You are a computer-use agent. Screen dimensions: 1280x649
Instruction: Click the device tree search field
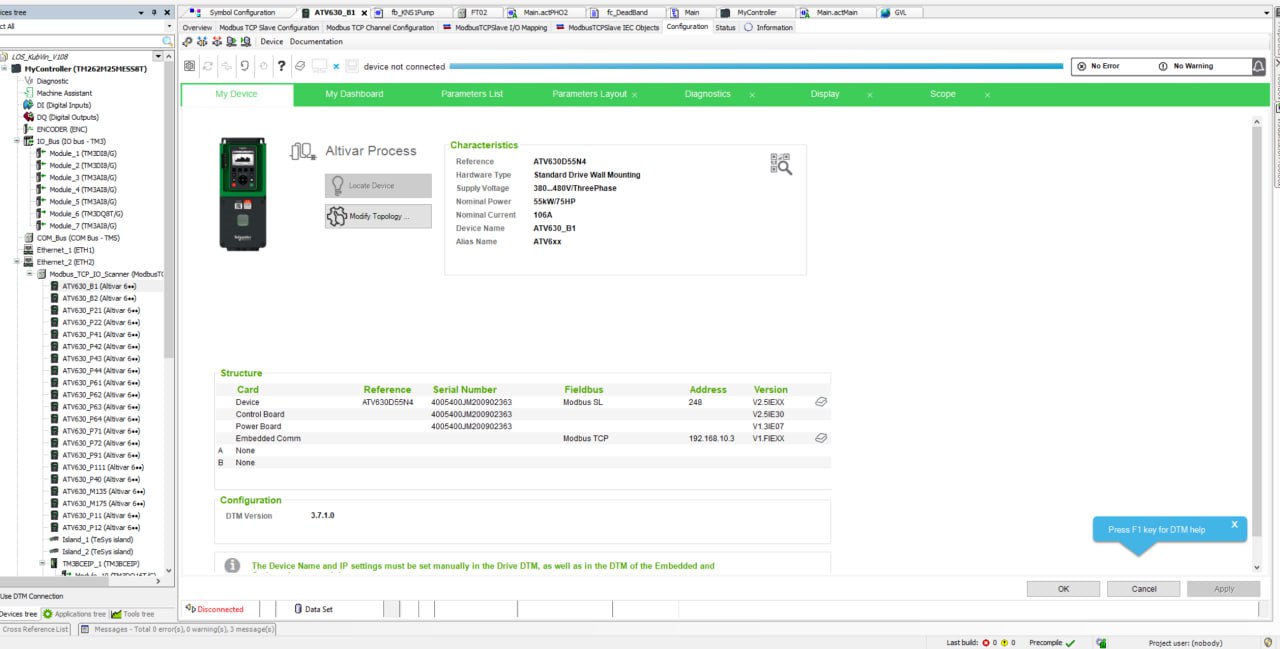click(80, 41)
